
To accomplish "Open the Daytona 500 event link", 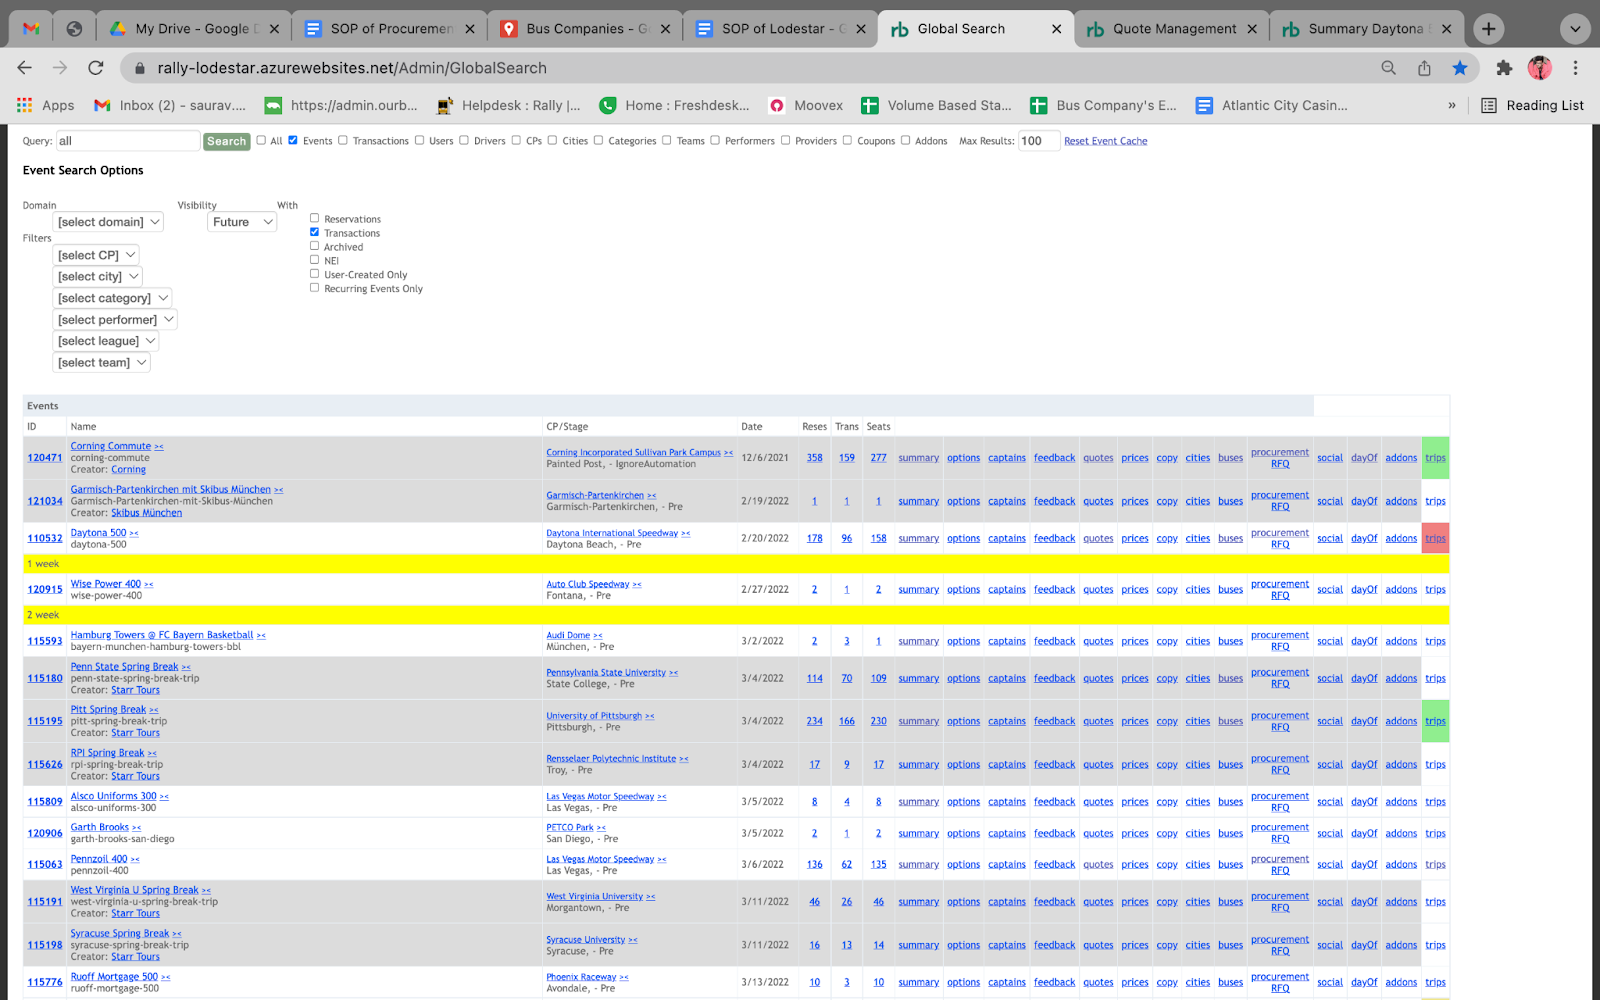I will (x=98, y=533).
